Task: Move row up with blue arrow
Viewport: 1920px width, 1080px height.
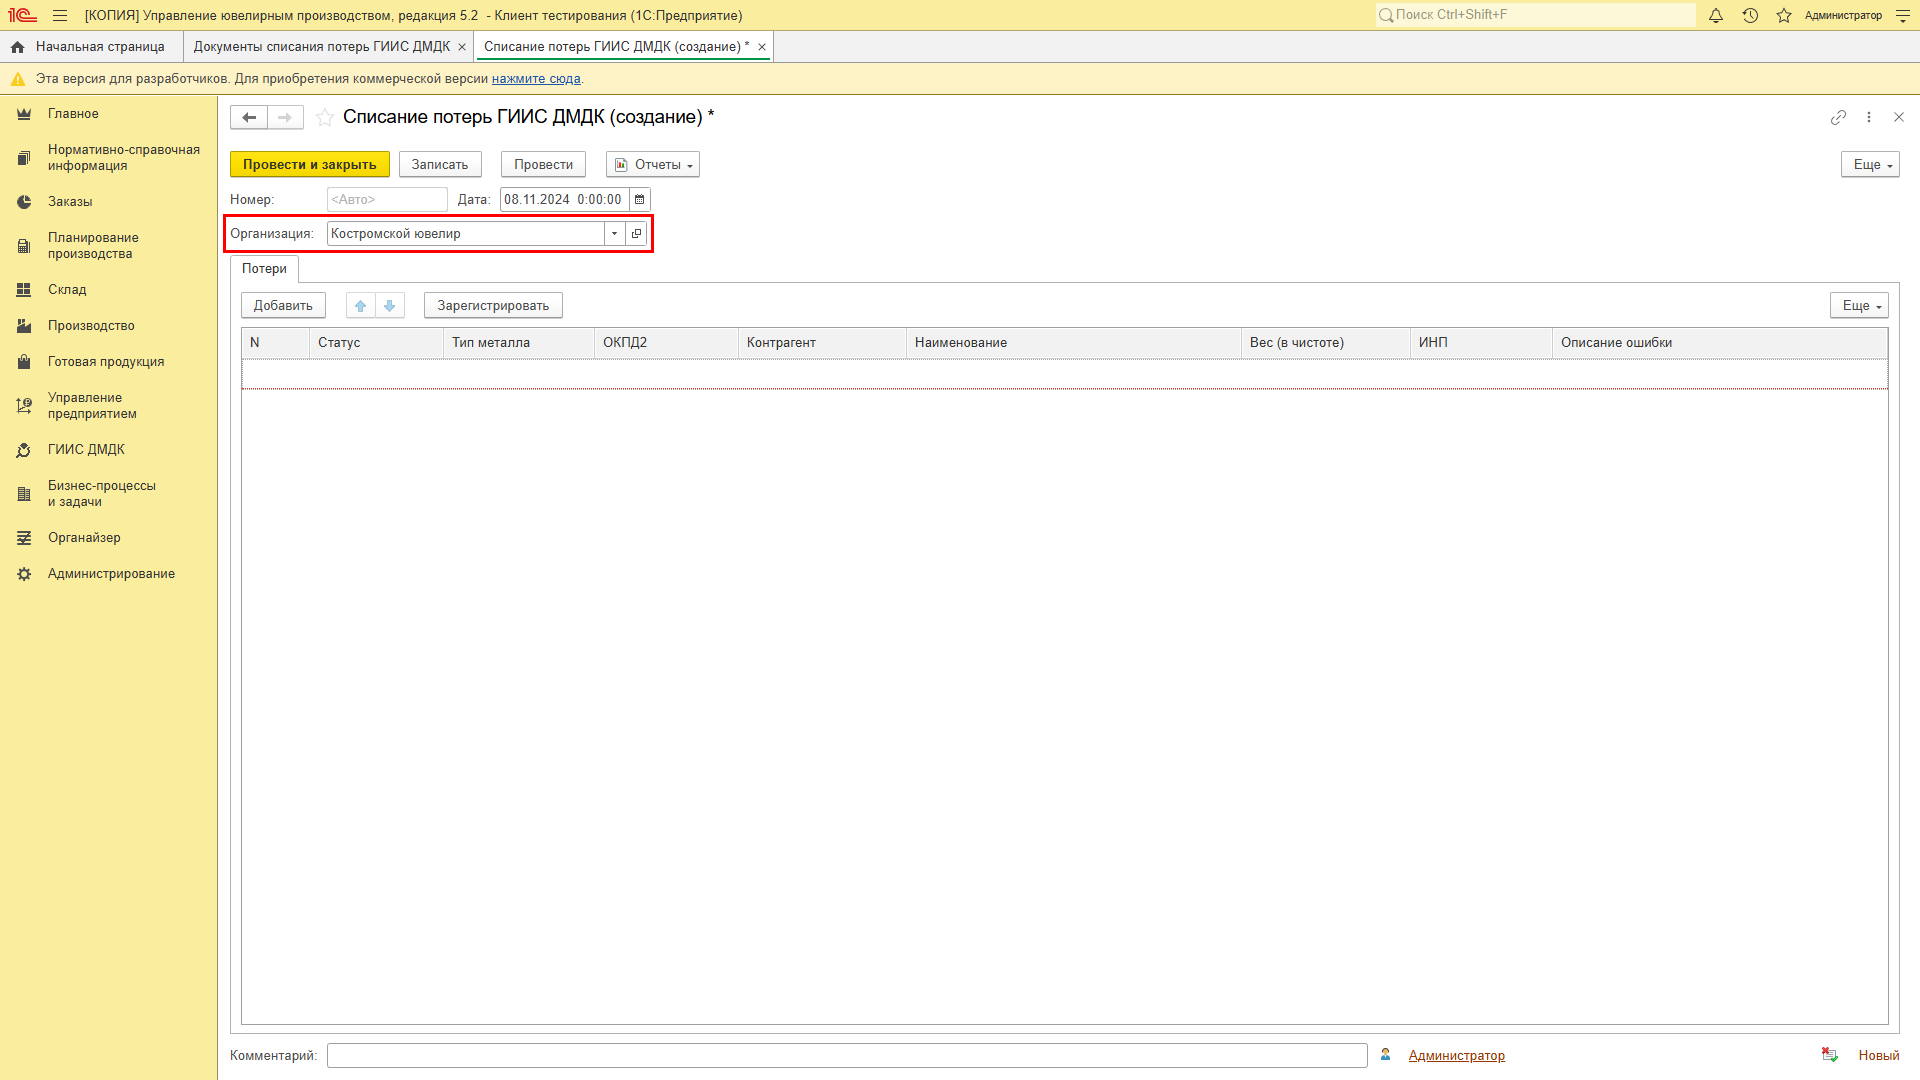Action: tap(361, 305)
